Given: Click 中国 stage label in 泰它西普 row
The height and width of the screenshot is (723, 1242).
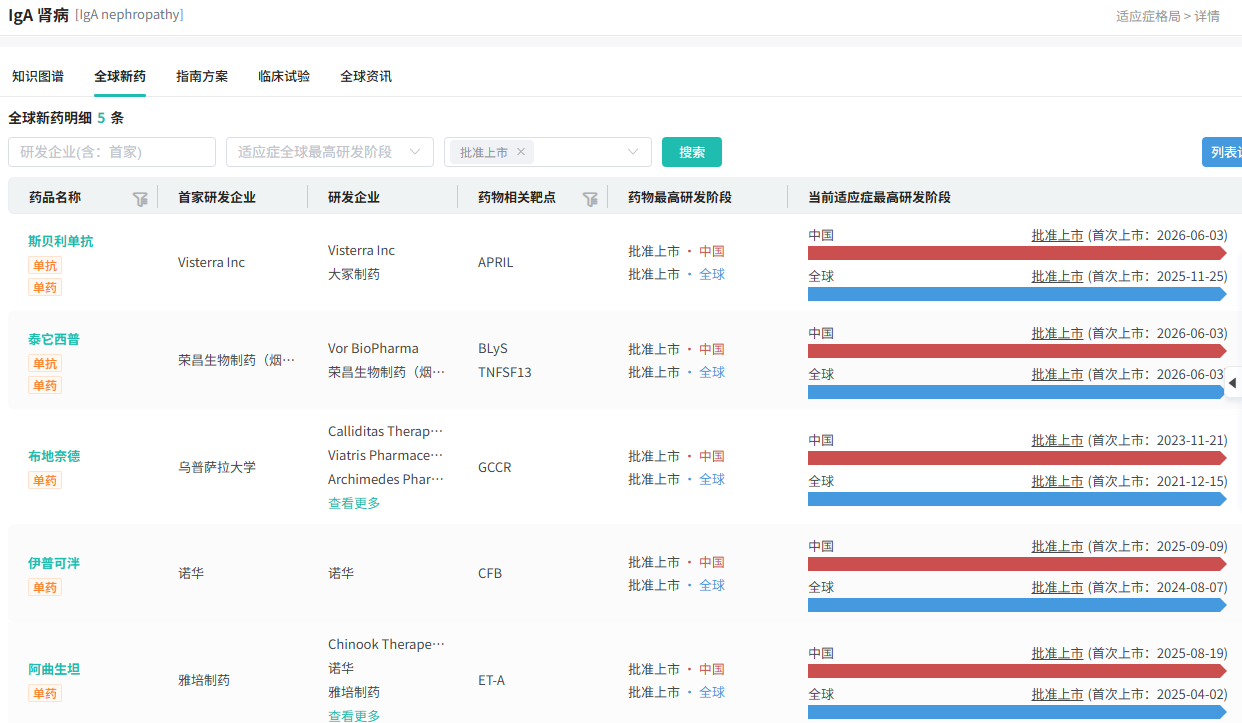Looking at the screenshot, I should coord(712,349).
